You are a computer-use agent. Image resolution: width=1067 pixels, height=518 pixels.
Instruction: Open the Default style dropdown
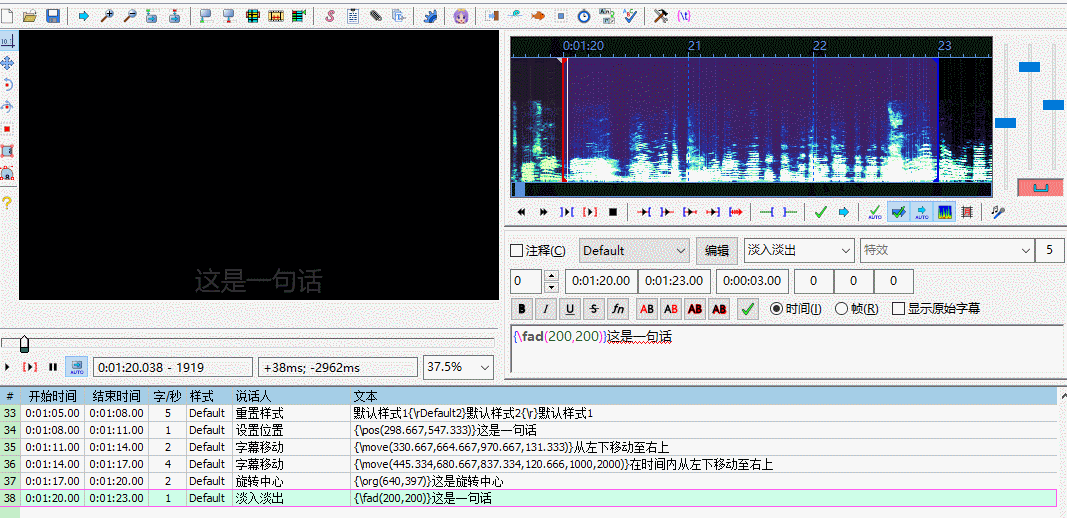pos(681,251)
